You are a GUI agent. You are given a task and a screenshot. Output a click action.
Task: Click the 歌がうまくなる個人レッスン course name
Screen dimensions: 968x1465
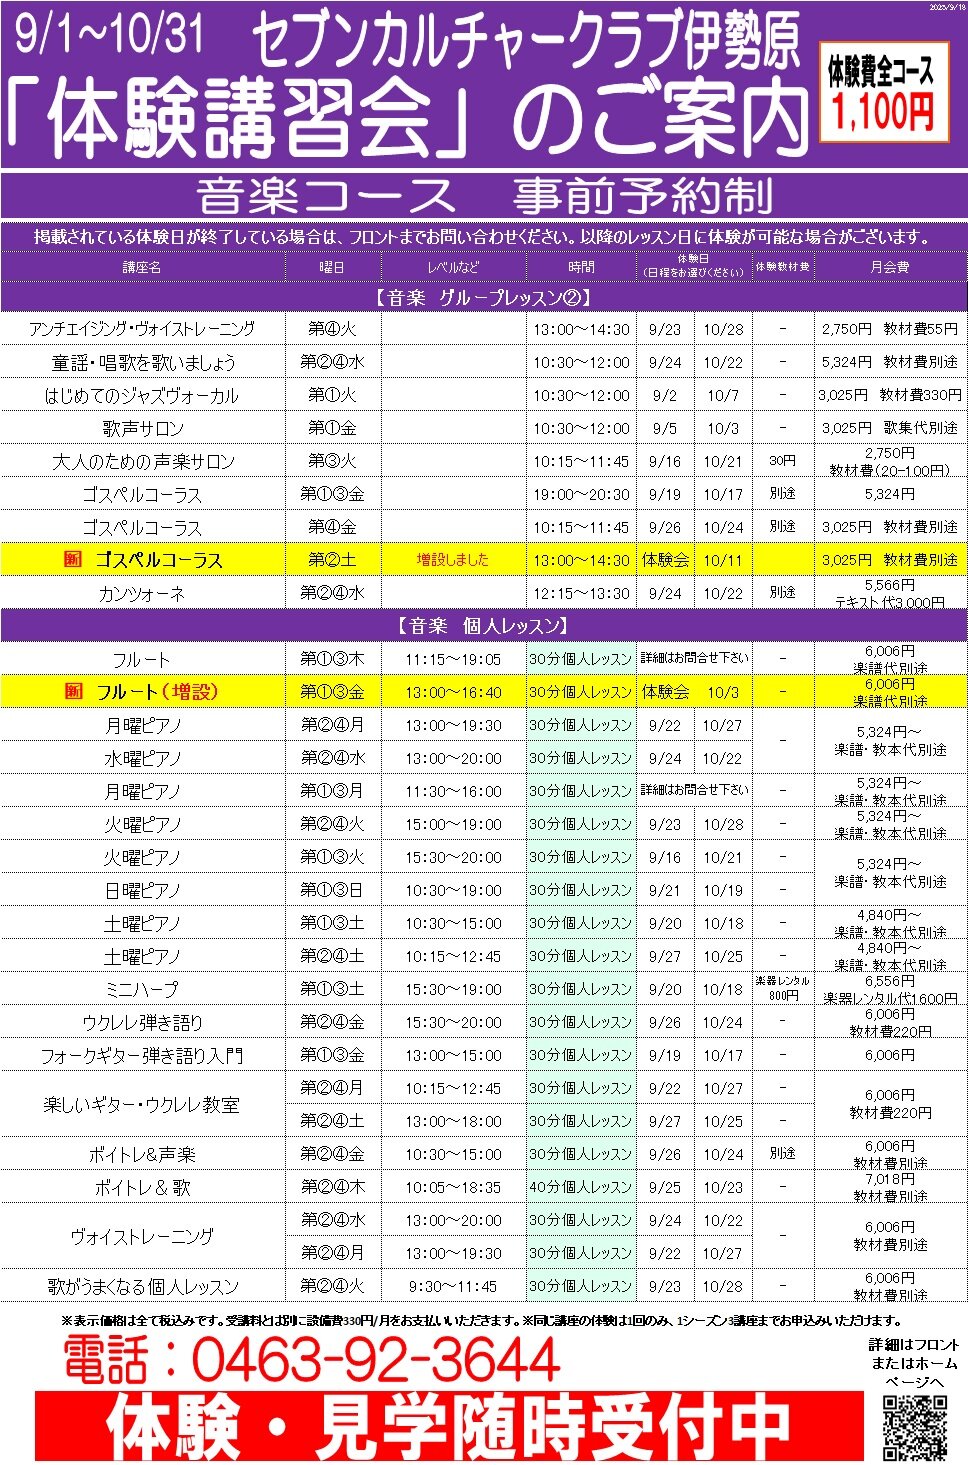[x=142, y=1286]
